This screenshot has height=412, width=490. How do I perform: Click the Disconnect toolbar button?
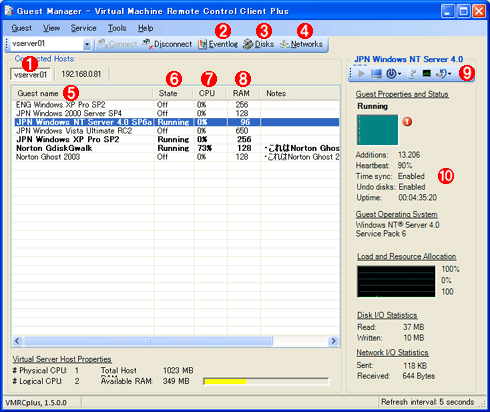[167, 44]
